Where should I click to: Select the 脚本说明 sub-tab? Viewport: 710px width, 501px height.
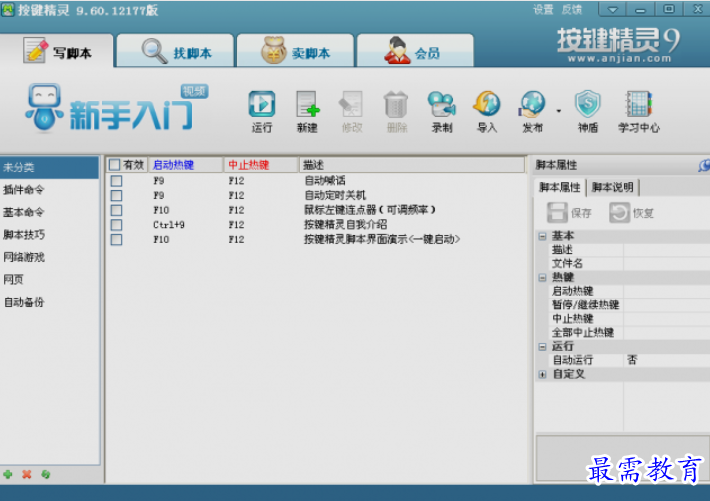pyautogui.click(x=613, y=187)
